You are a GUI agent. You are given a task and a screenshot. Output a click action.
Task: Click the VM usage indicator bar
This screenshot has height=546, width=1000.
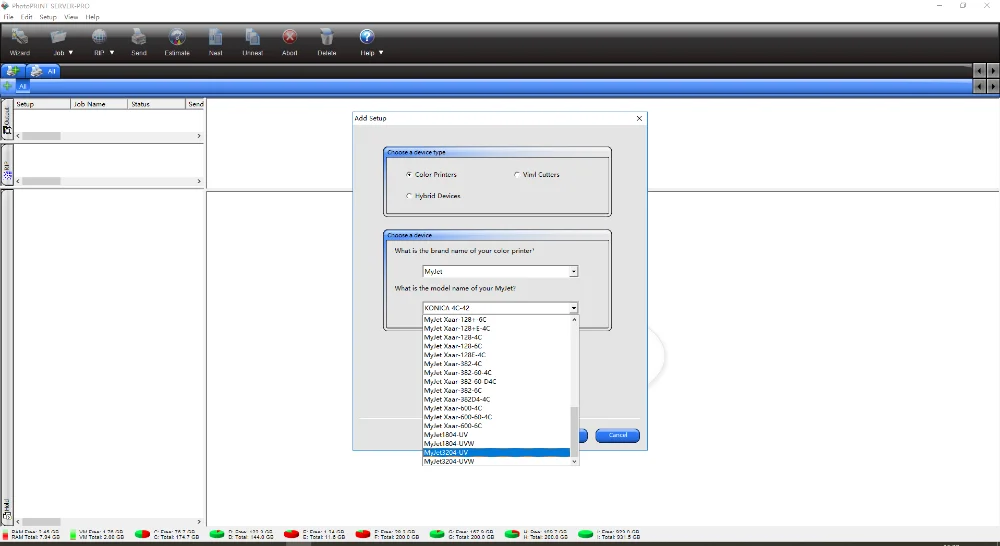73,534
